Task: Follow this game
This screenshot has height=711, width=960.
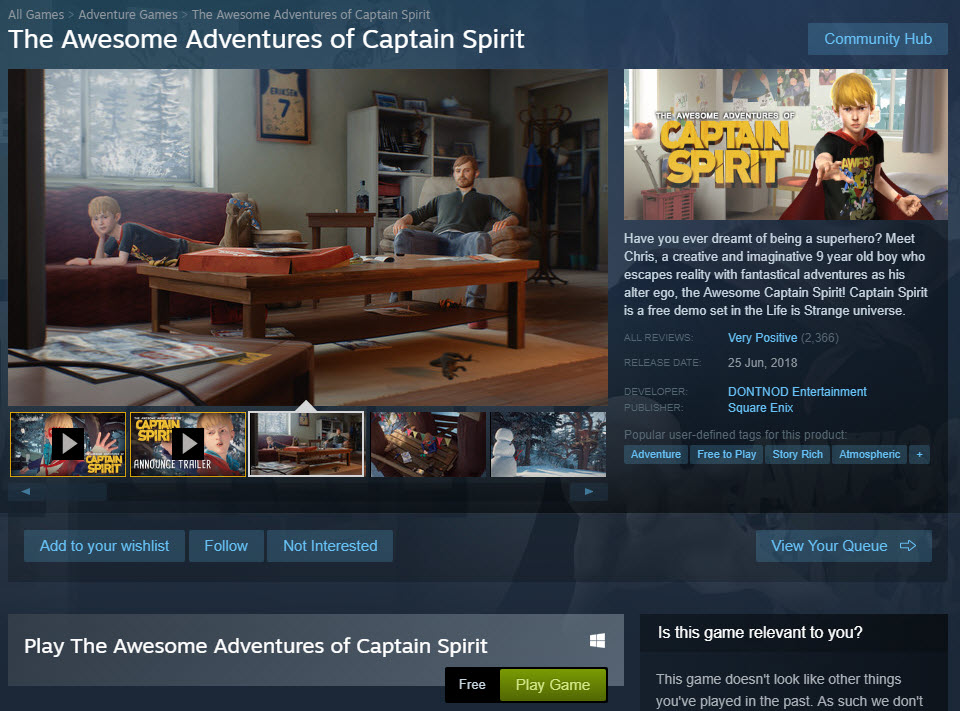Action: [226, 546]
